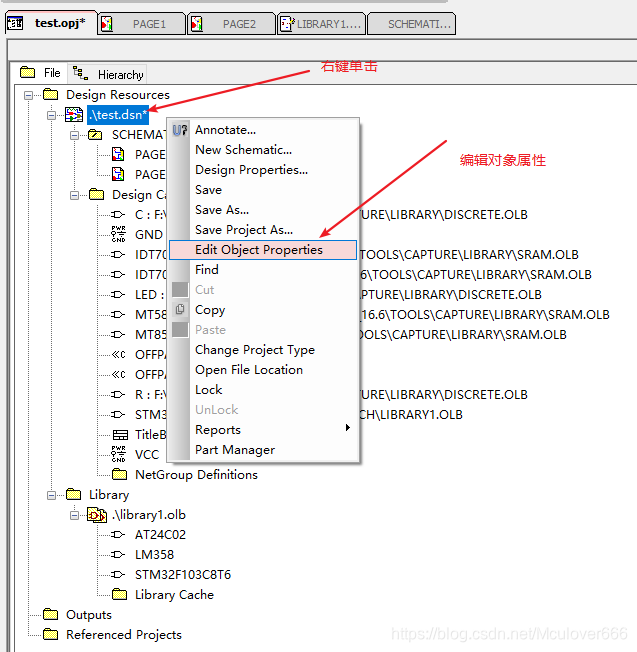Screen dimensions: 637x652
Task: Choose Annotate... from the context menu
Action: (x=225, y=130)
